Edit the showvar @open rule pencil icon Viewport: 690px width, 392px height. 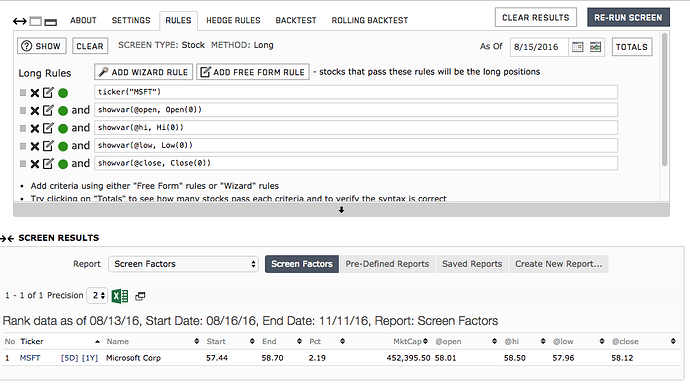48,110
